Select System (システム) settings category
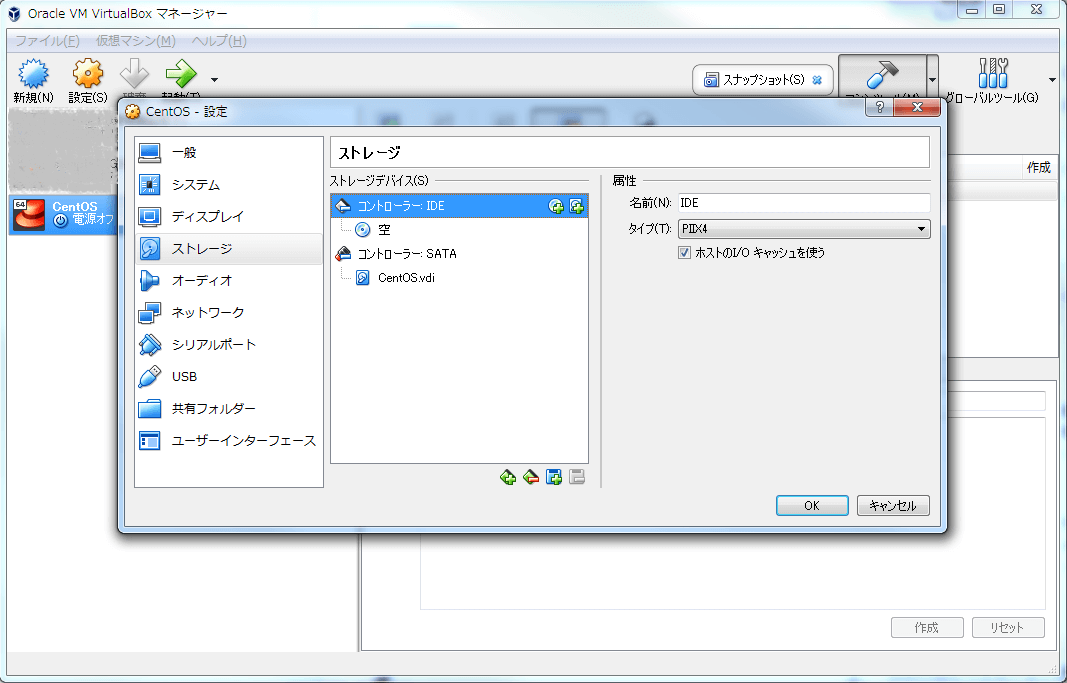Viewport: 1067px width, 683px height. 229,184
